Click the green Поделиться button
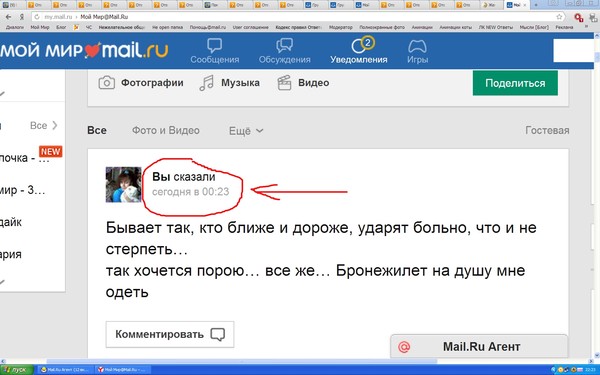This screenshot has height=375, width=600. point(515,83)
